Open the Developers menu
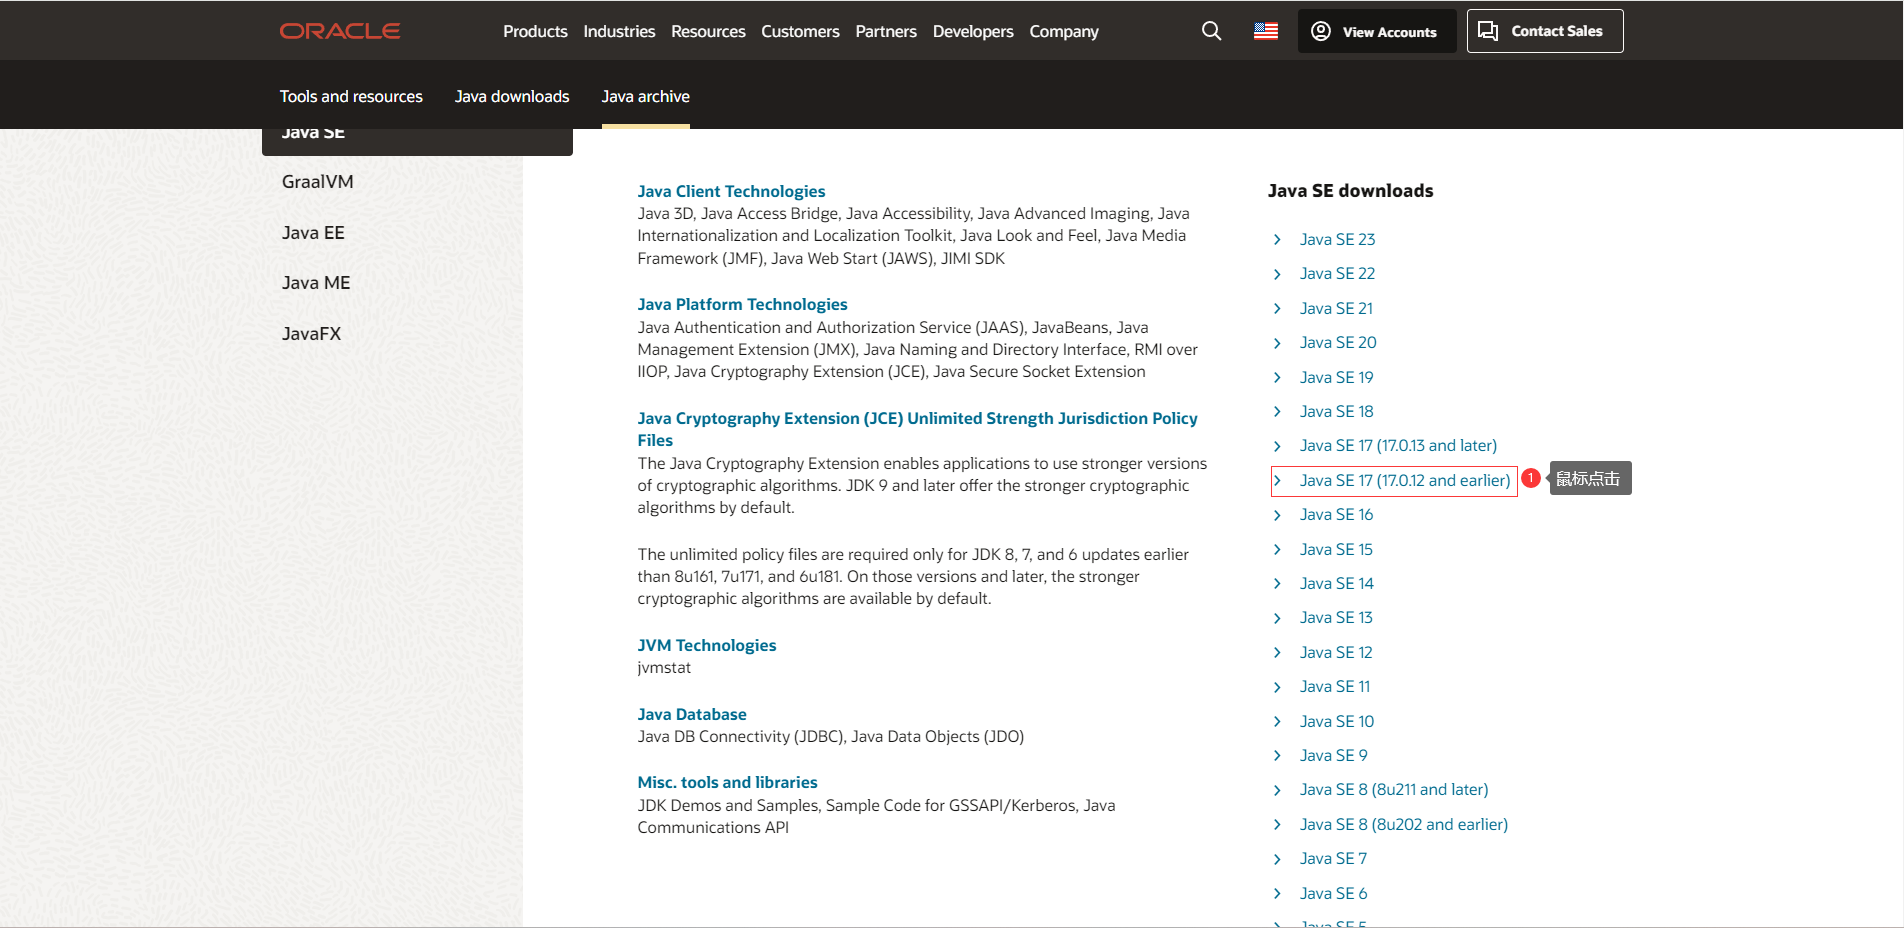 [972, 31]
